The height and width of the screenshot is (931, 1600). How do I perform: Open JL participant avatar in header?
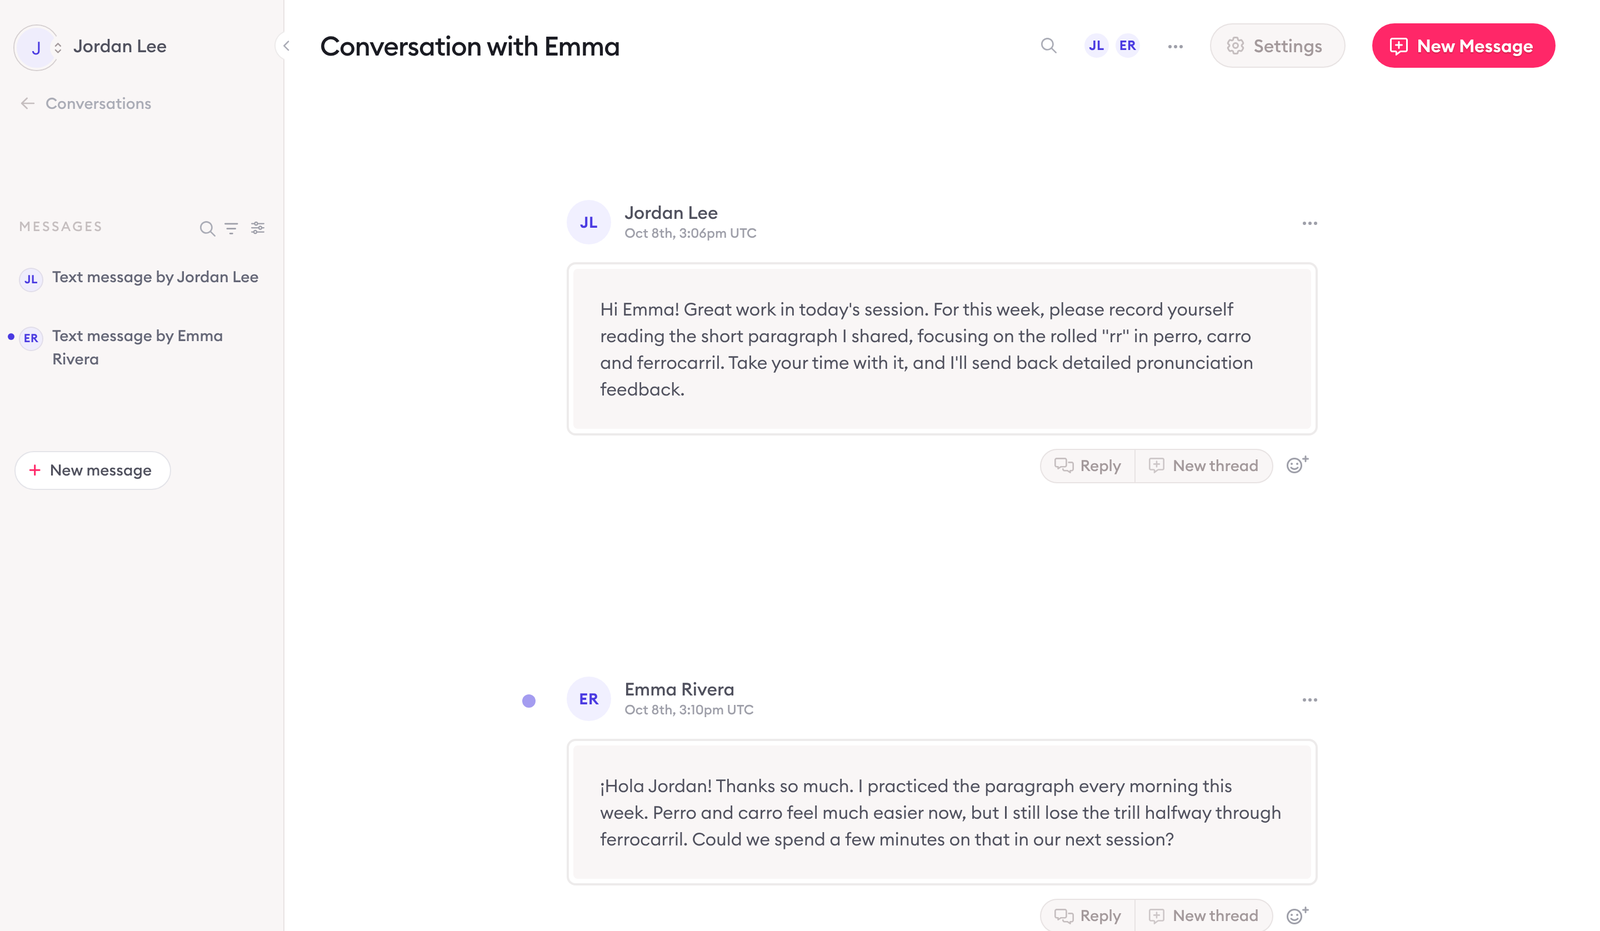1097,46
